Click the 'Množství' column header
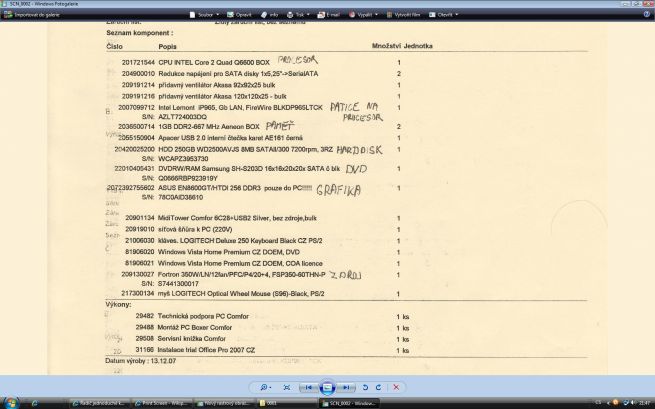 coord(386,46)
